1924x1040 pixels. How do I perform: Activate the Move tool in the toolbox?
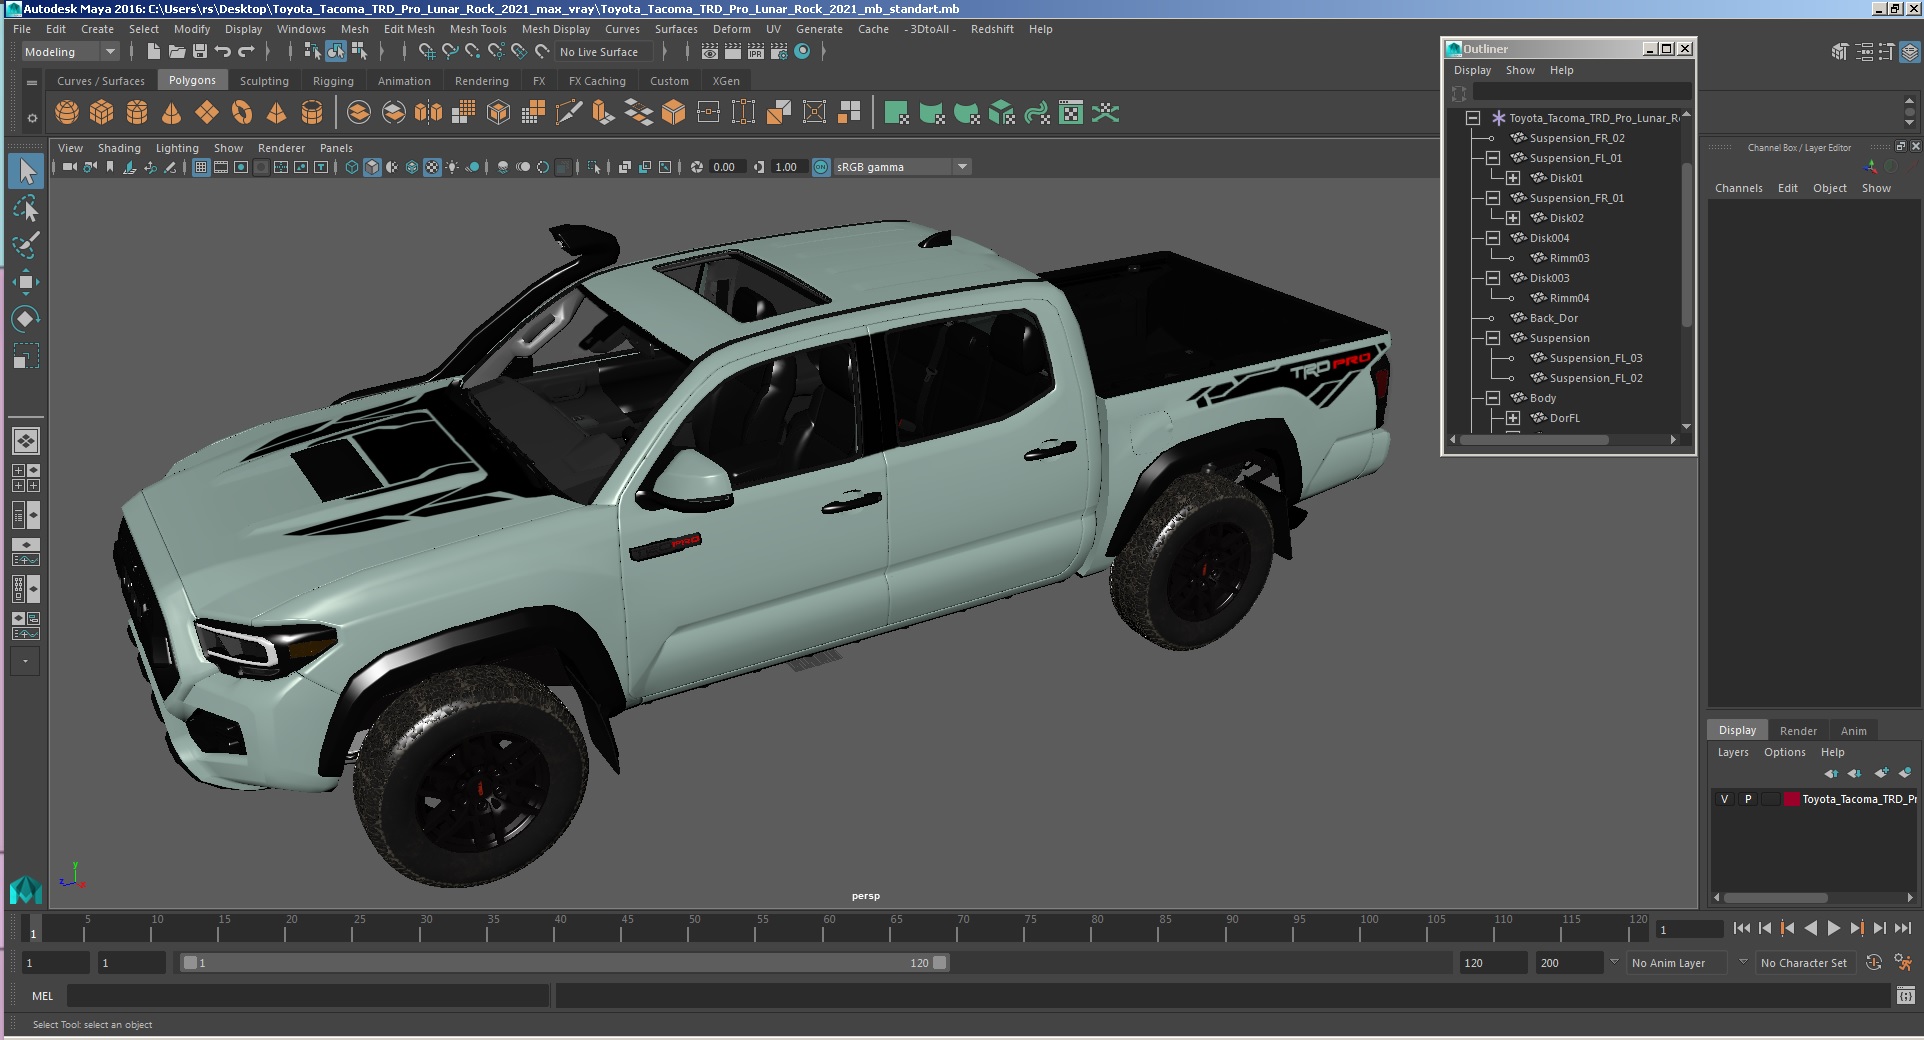tap(26, 282)
